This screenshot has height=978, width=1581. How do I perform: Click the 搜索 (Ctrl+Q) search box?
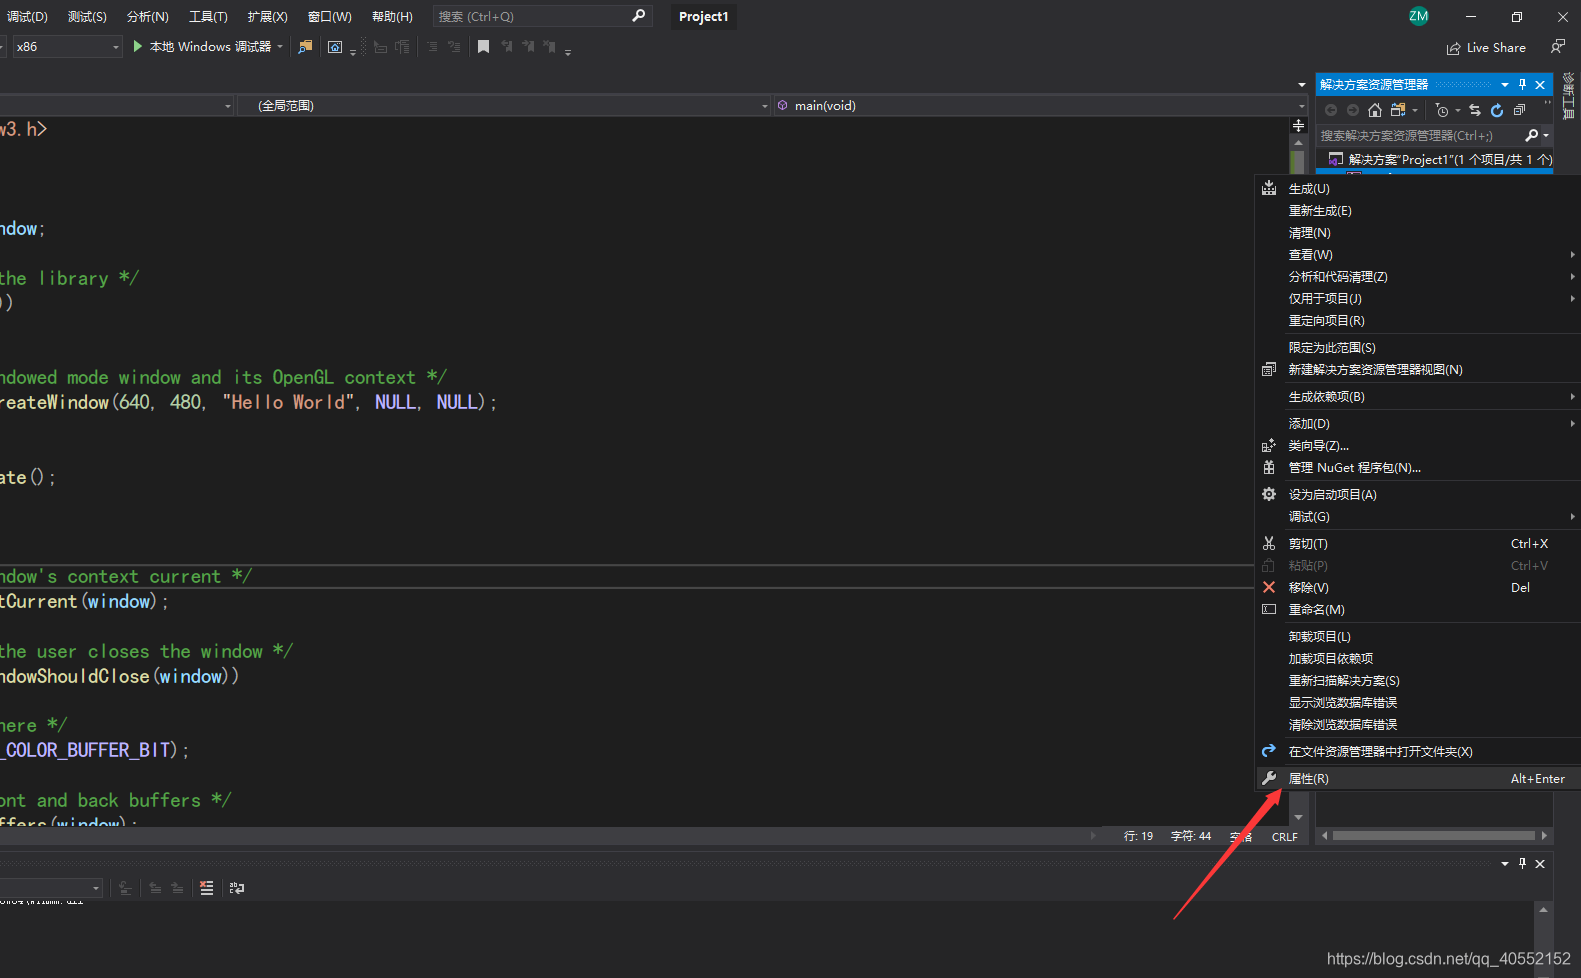click(x=542, y=16)
